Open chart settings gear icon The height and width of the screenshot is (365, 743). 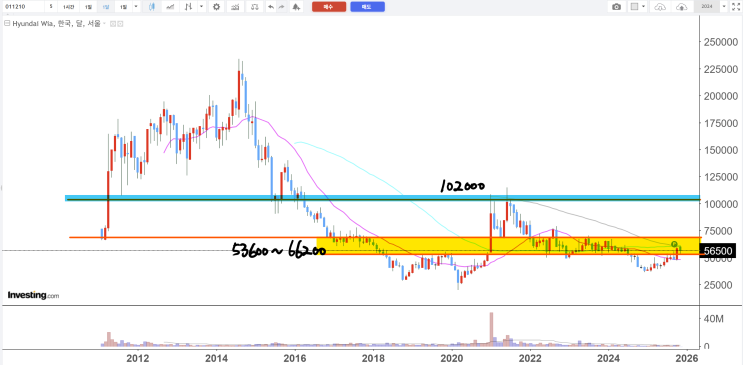tap(217, 7)
